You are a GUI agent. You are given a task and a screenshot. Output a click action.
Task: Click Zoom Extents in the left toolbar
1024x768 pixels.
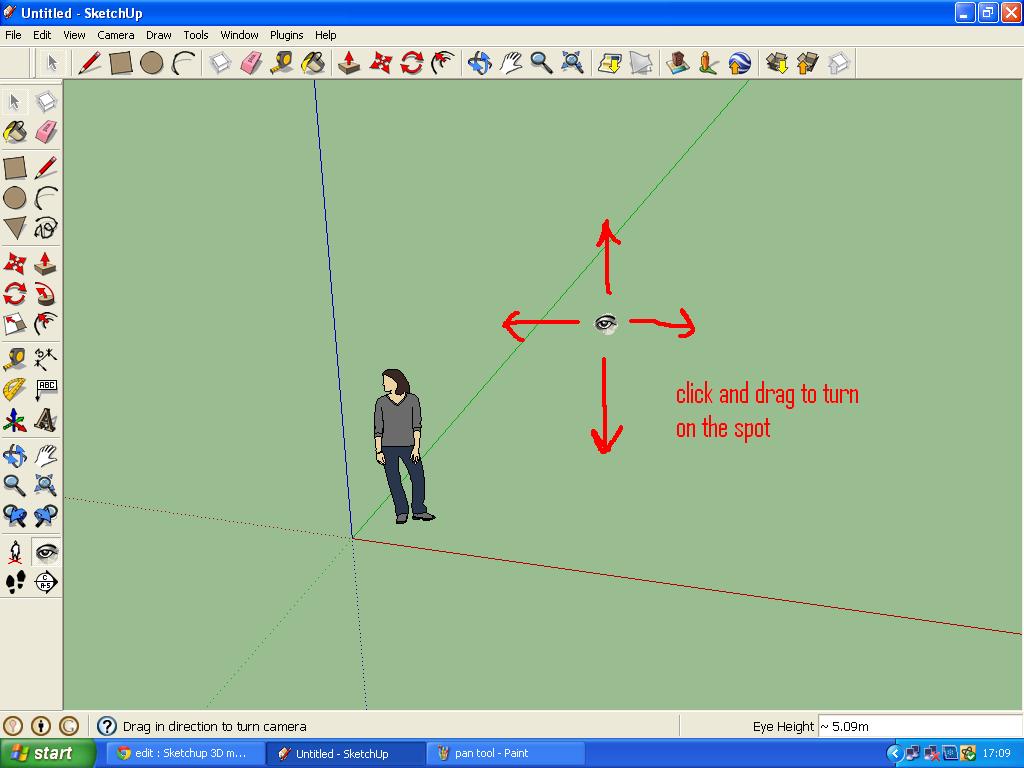tap(46, 485)
